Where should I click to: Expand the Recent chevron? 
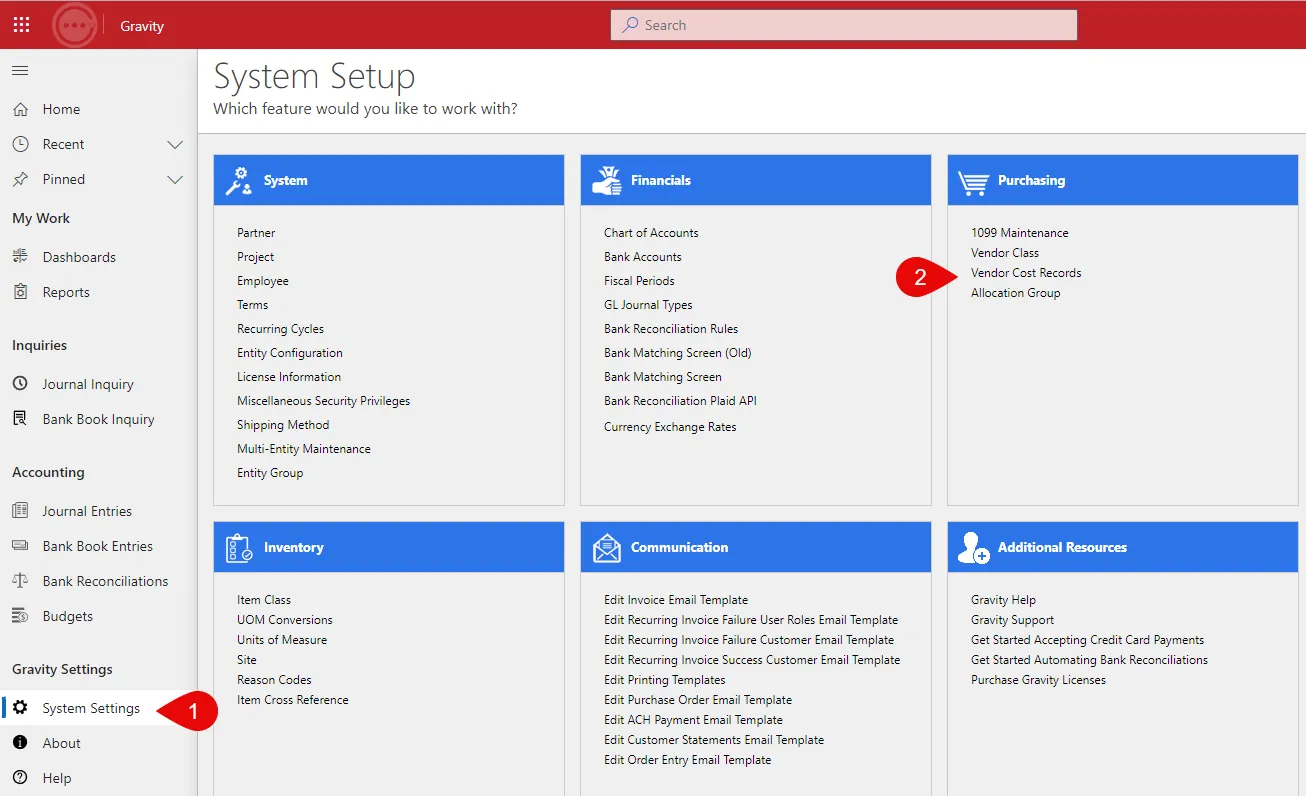coord(175,144)
